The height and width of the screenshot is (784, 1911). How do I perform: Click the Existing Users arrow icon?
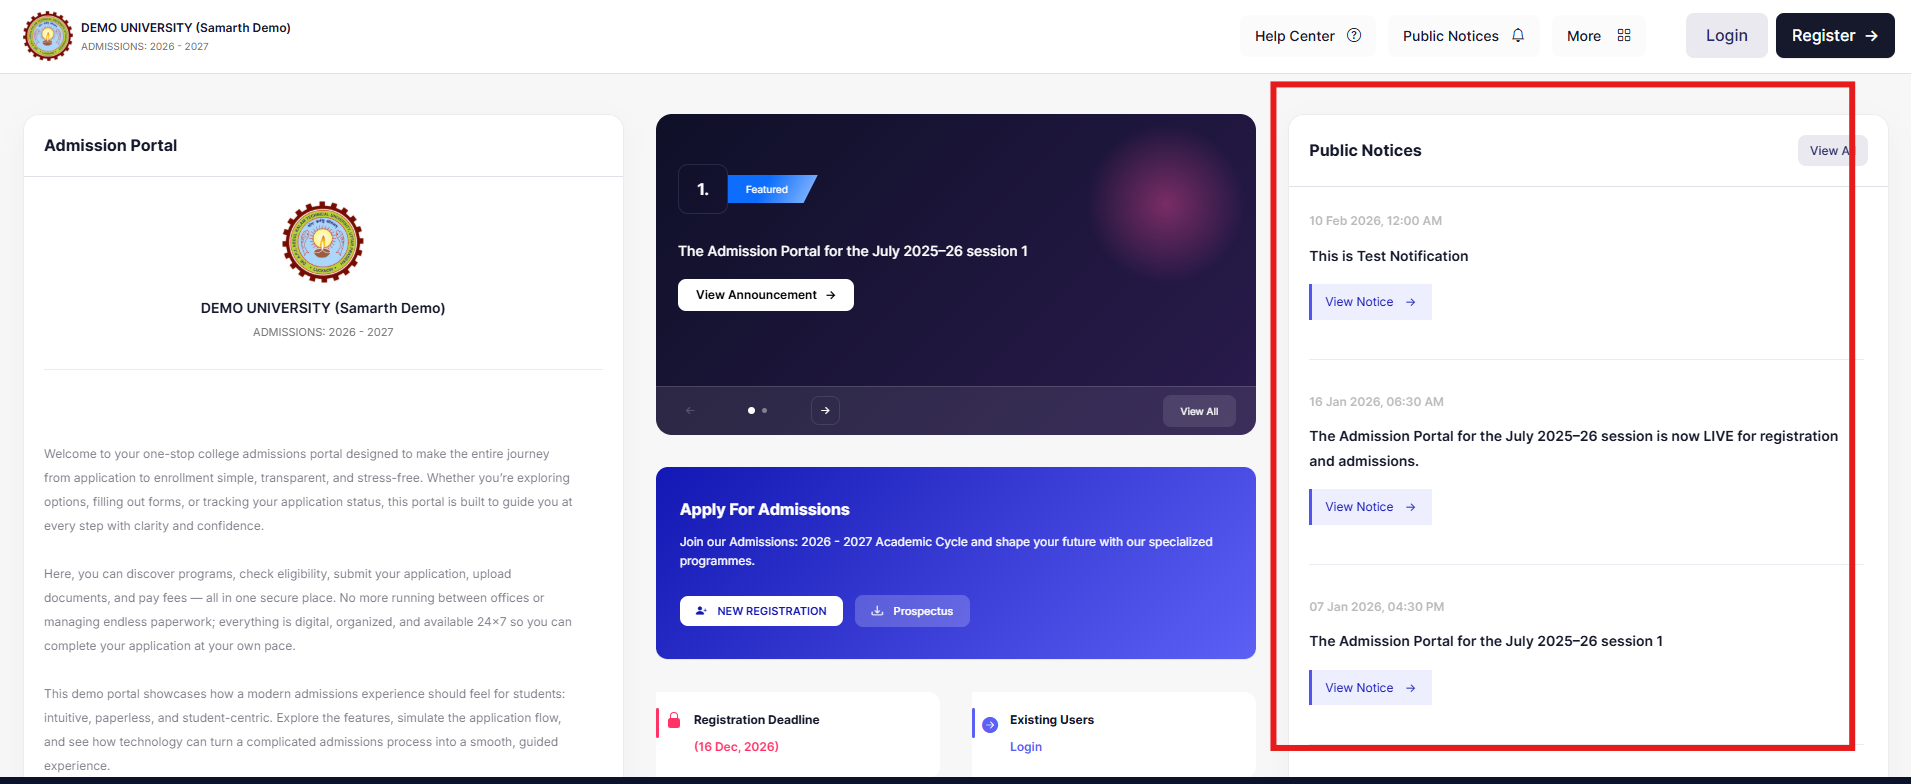(x=990, y=725)
